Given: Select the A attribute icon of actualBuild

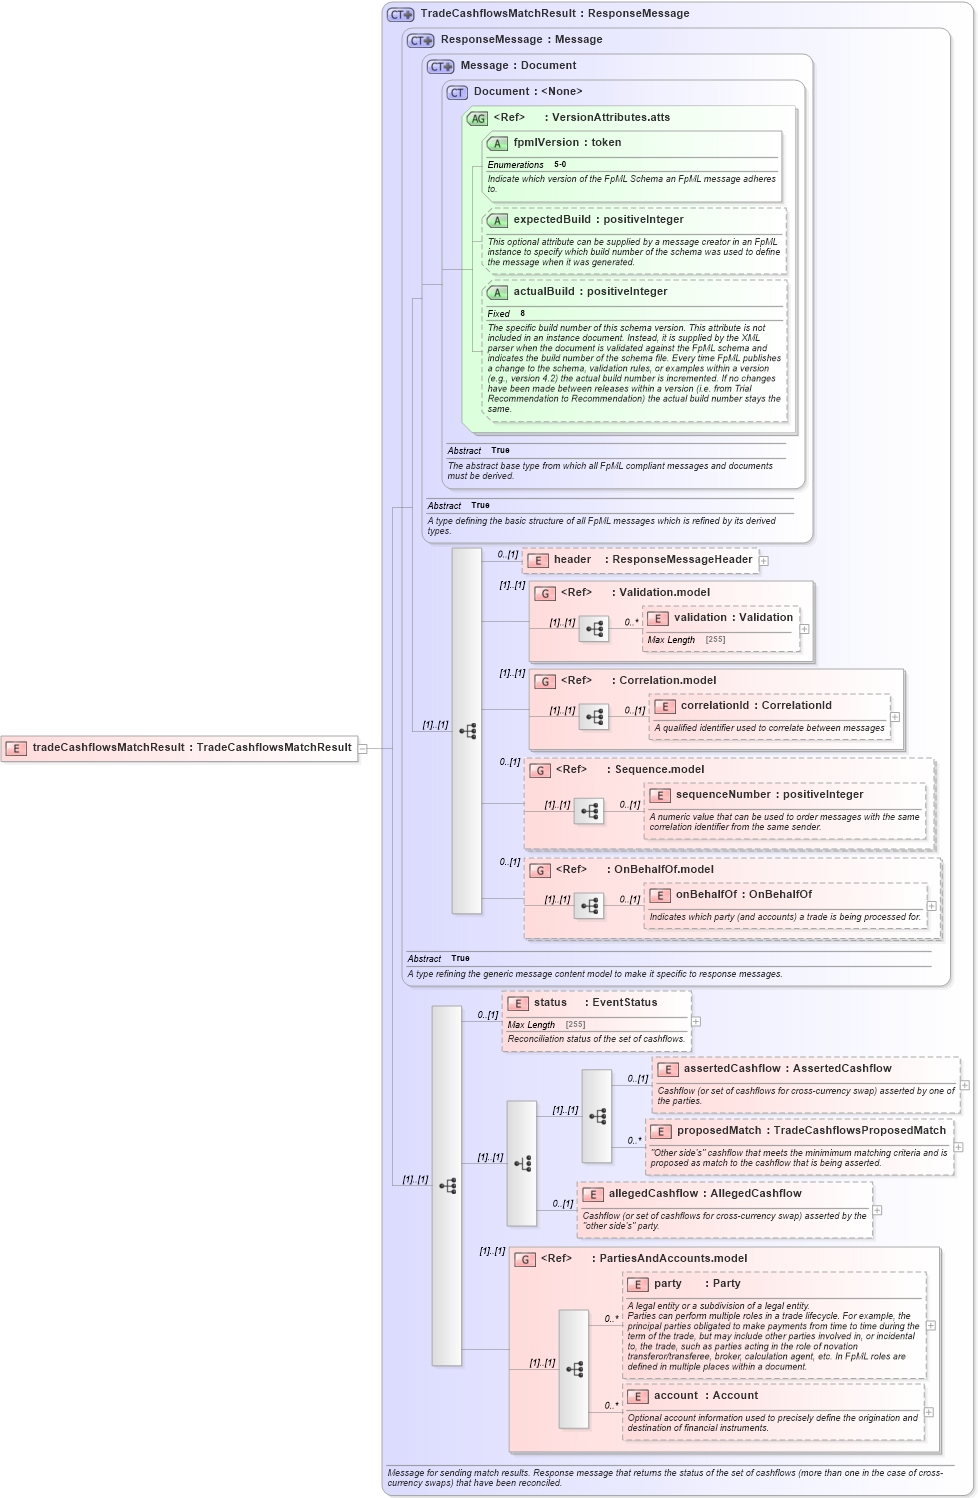Looking at the screenshot, I should tap(497, 292).
